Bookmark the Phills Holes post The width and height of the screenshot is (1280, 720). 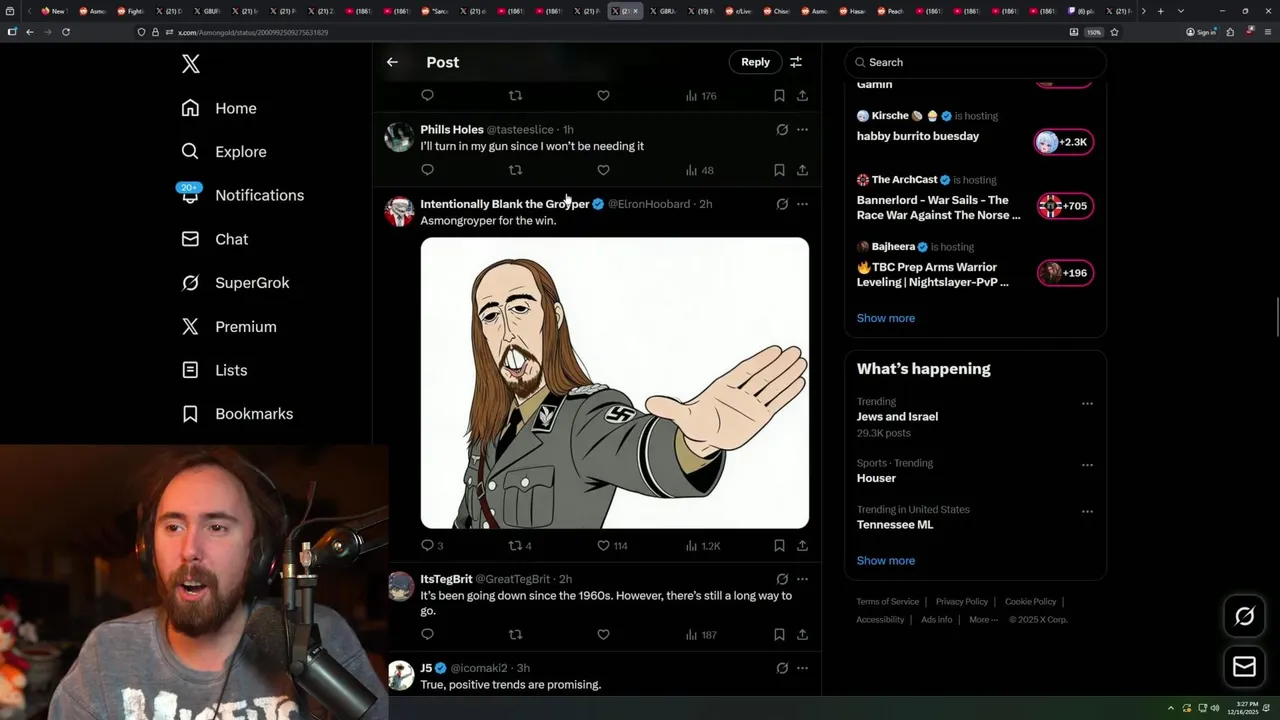tap(779, 170)
